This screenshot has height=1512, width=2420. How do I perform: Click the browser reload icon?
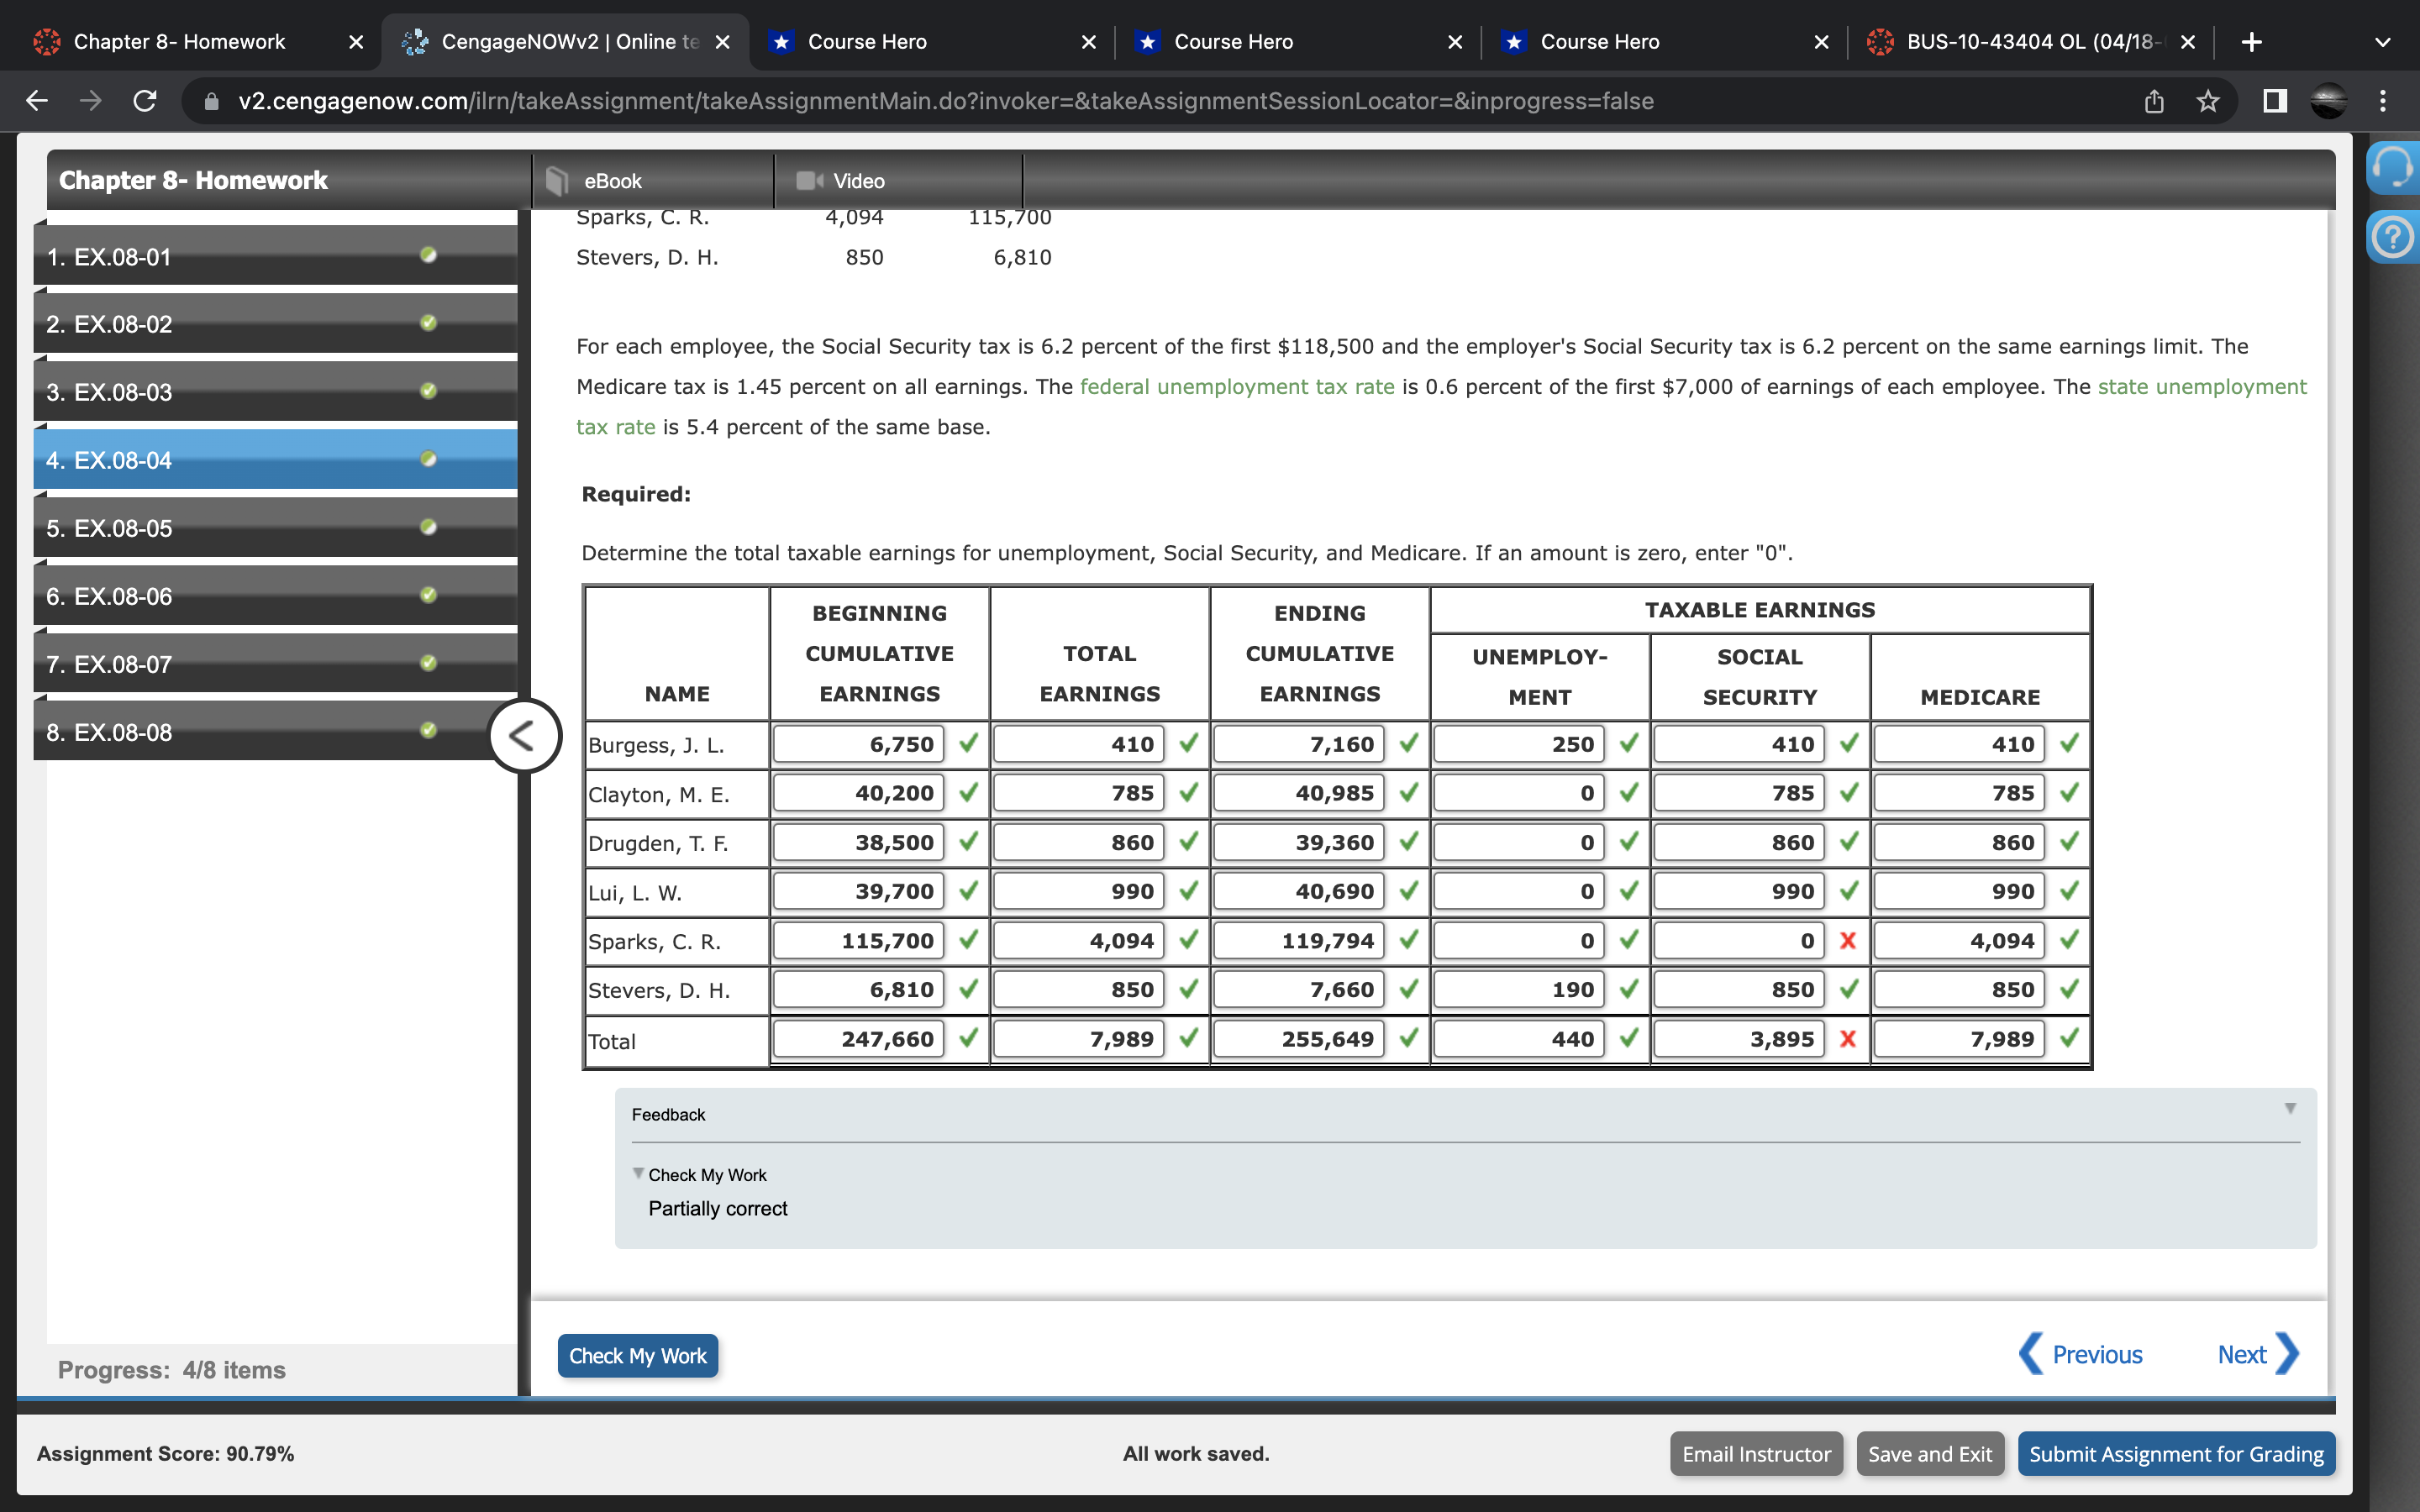pos(145,101)
